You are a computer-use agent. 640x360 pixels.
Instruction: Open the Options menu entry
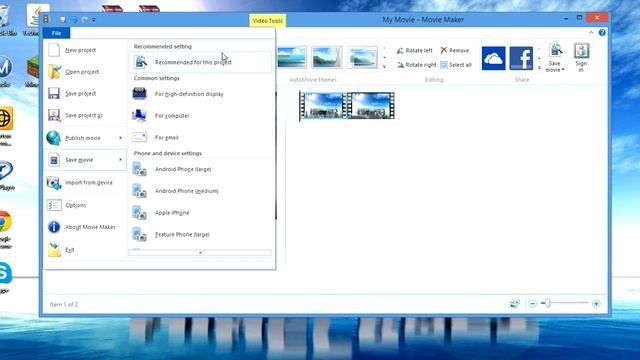(x=84, y=205)
